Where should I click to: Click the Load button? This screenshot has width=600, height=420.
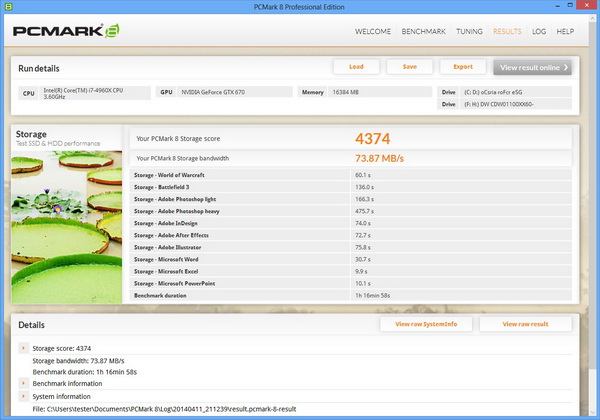click(x=356, y=67)
